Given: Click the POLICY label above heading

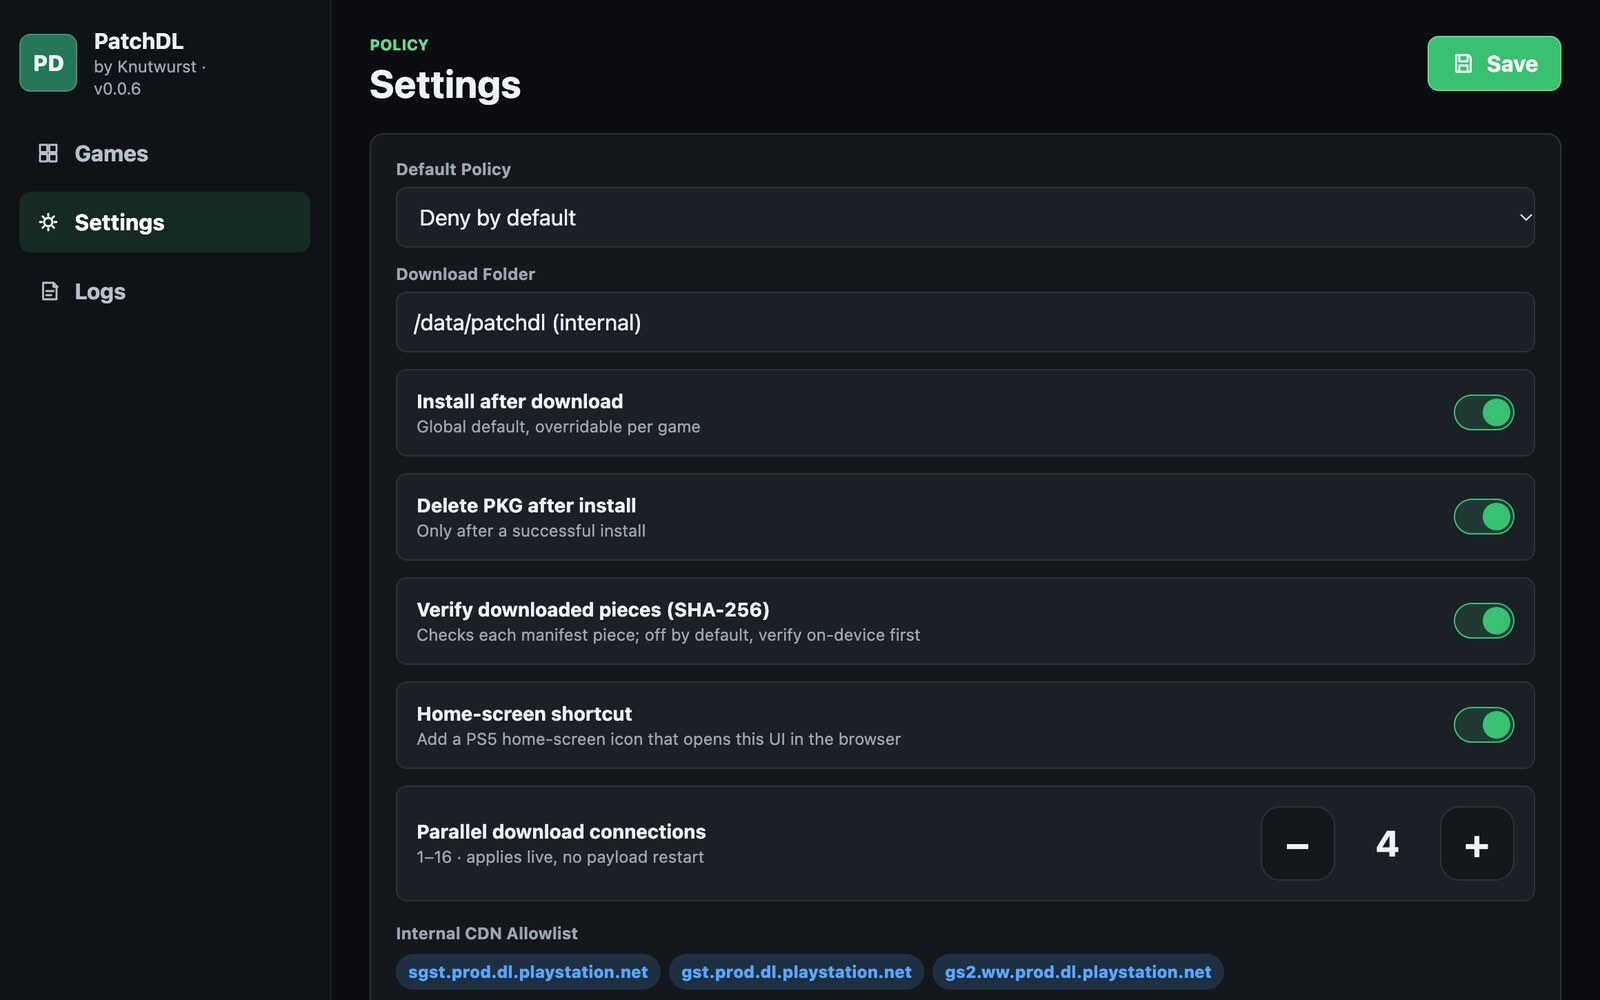Looking at the screenshot, I should tap(399, 45).
